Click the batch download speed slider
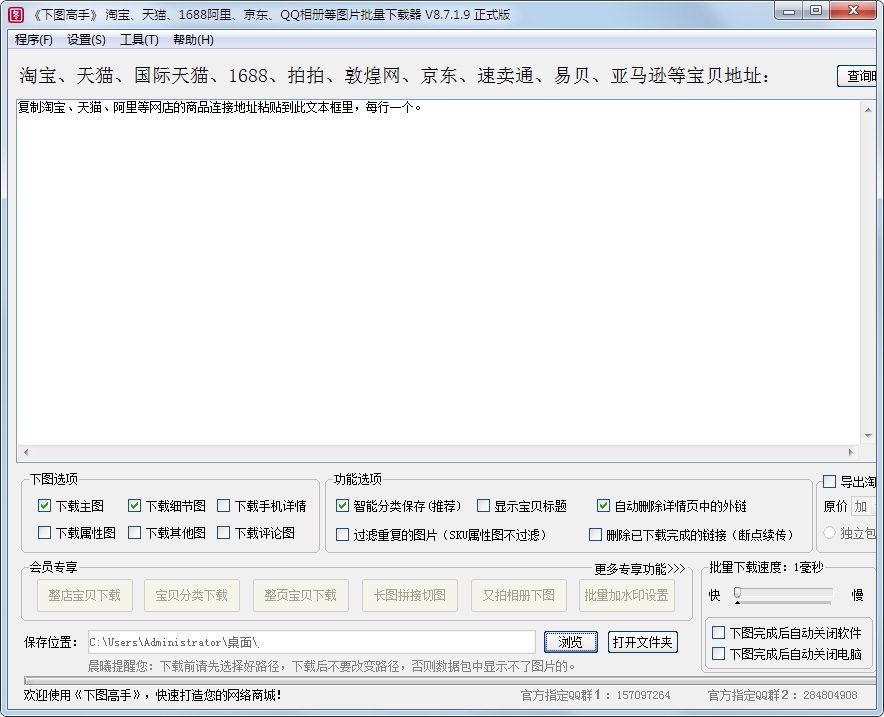 [x=784, y=594]
